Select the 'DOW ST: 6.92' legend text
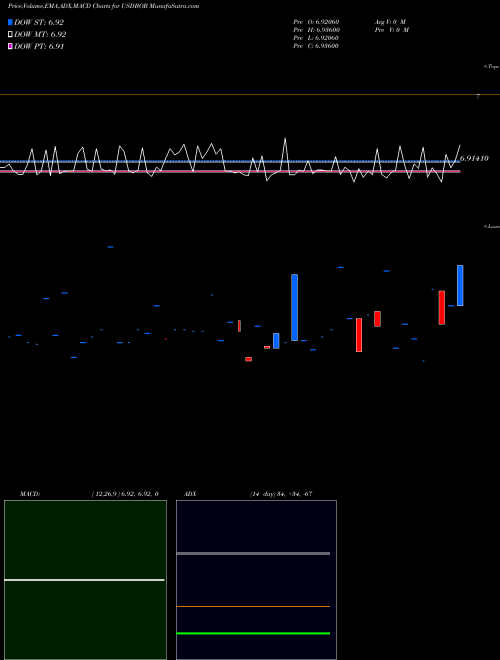The image size is (500, 660). (39, 22)
